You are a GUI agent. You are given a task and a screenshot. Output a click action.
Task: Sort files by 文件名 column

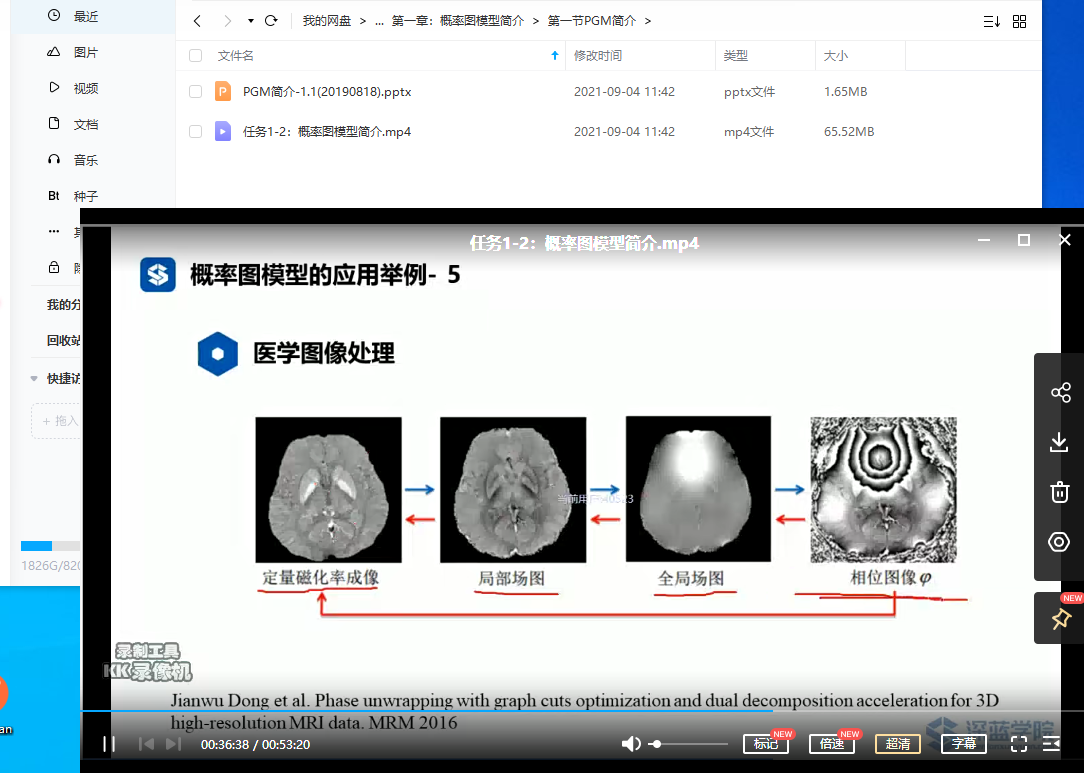(236, 55)
